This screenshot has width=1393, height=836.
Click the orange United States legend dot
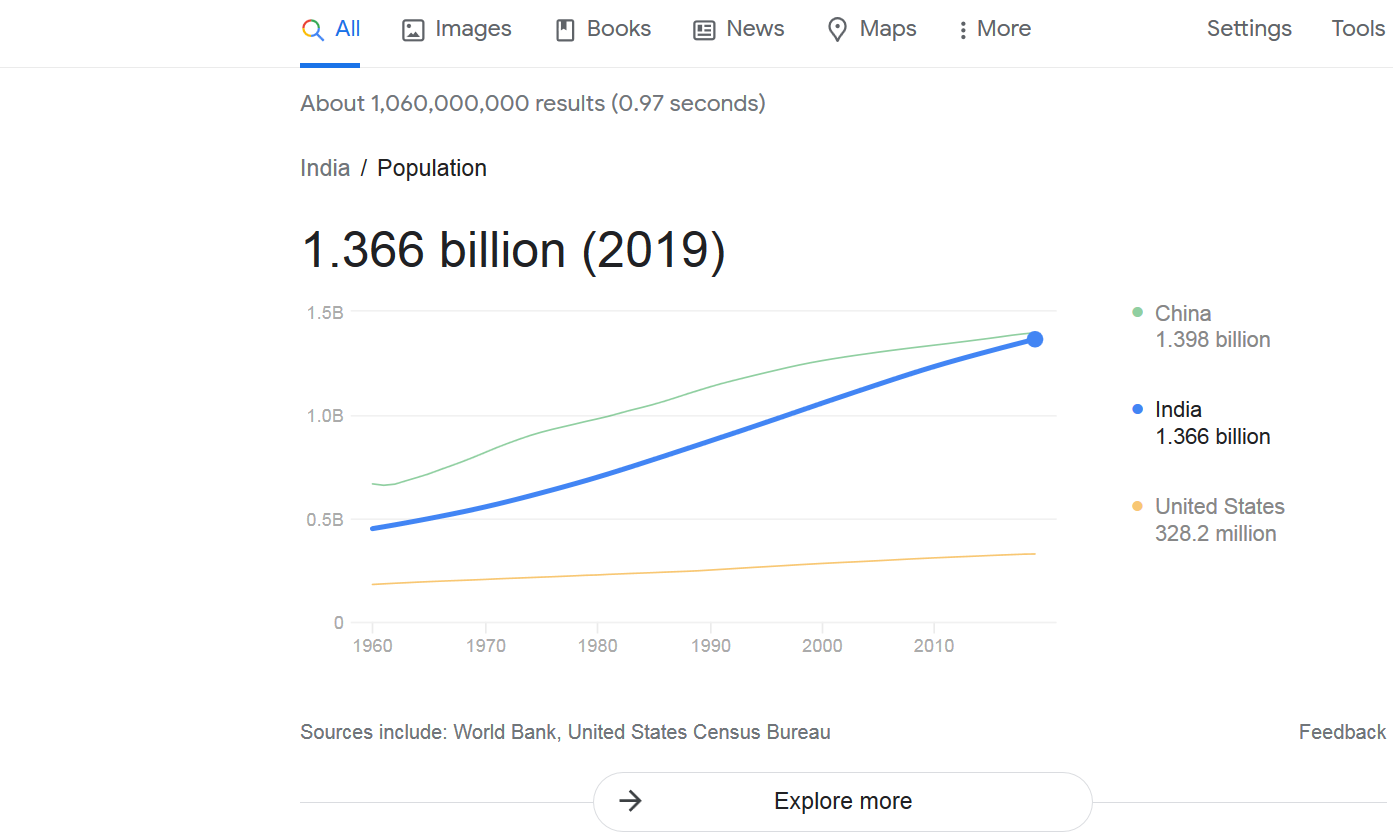coord(1137,506)
